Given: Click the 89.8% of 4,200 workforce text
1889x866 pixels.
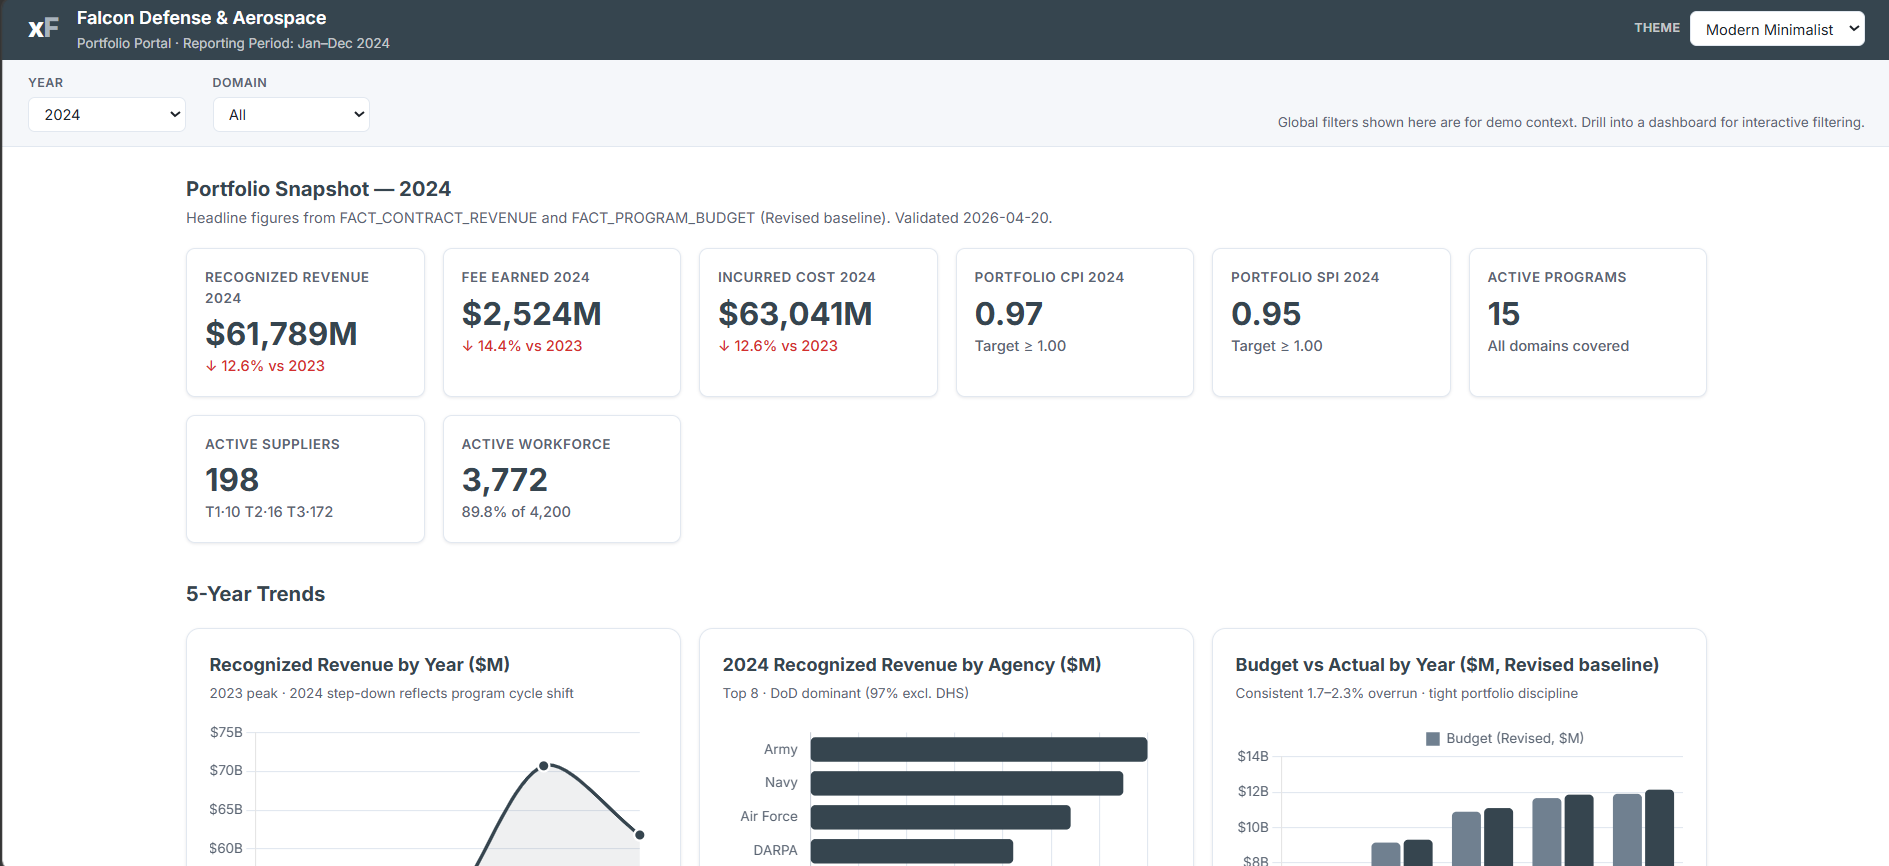Looking at the screenshot, I should pos(516,512).
